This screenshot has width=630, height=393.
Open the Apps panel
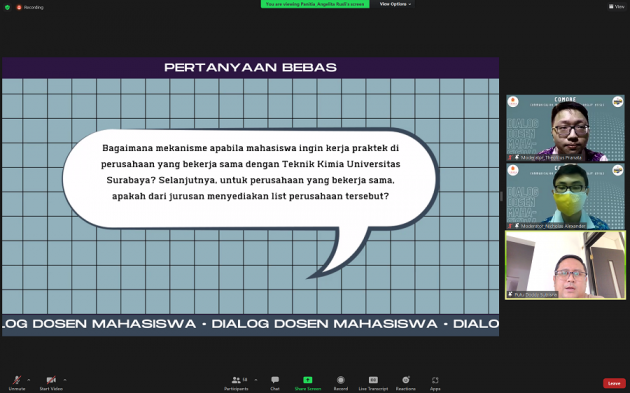point(435,382)
